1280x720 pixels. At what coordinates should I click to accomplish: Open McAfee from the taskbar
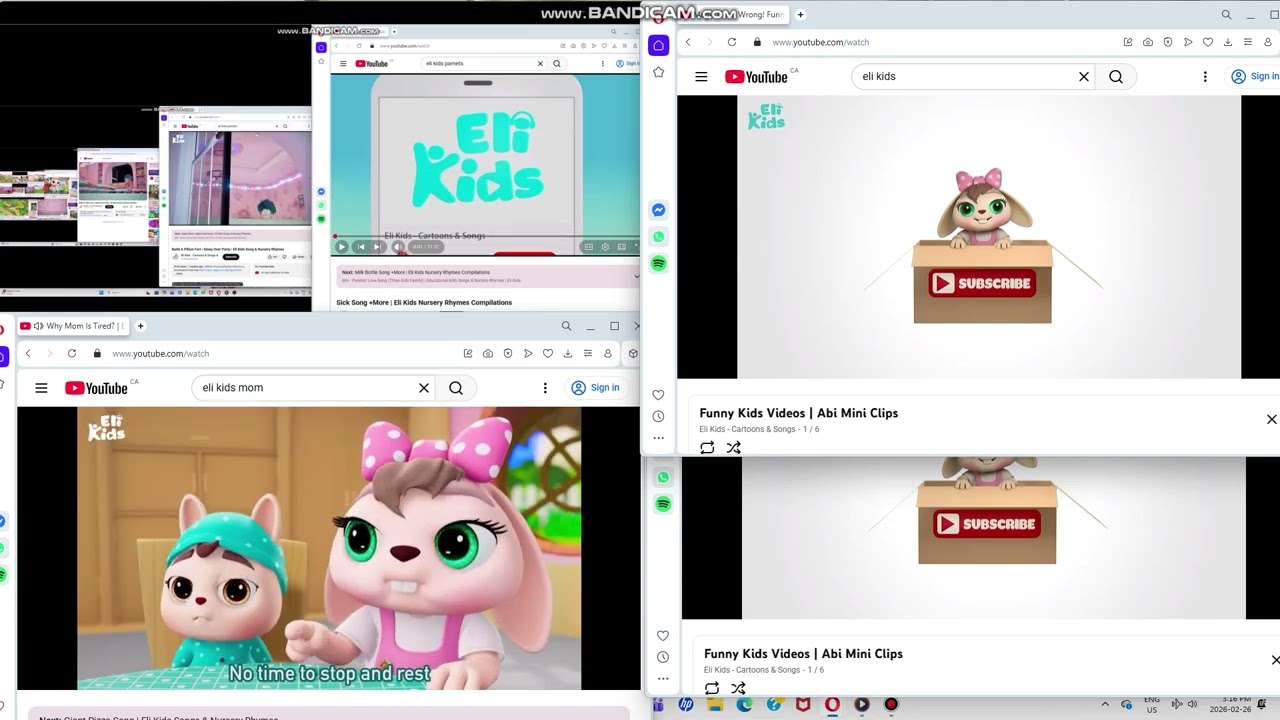[x=803, y=705]
